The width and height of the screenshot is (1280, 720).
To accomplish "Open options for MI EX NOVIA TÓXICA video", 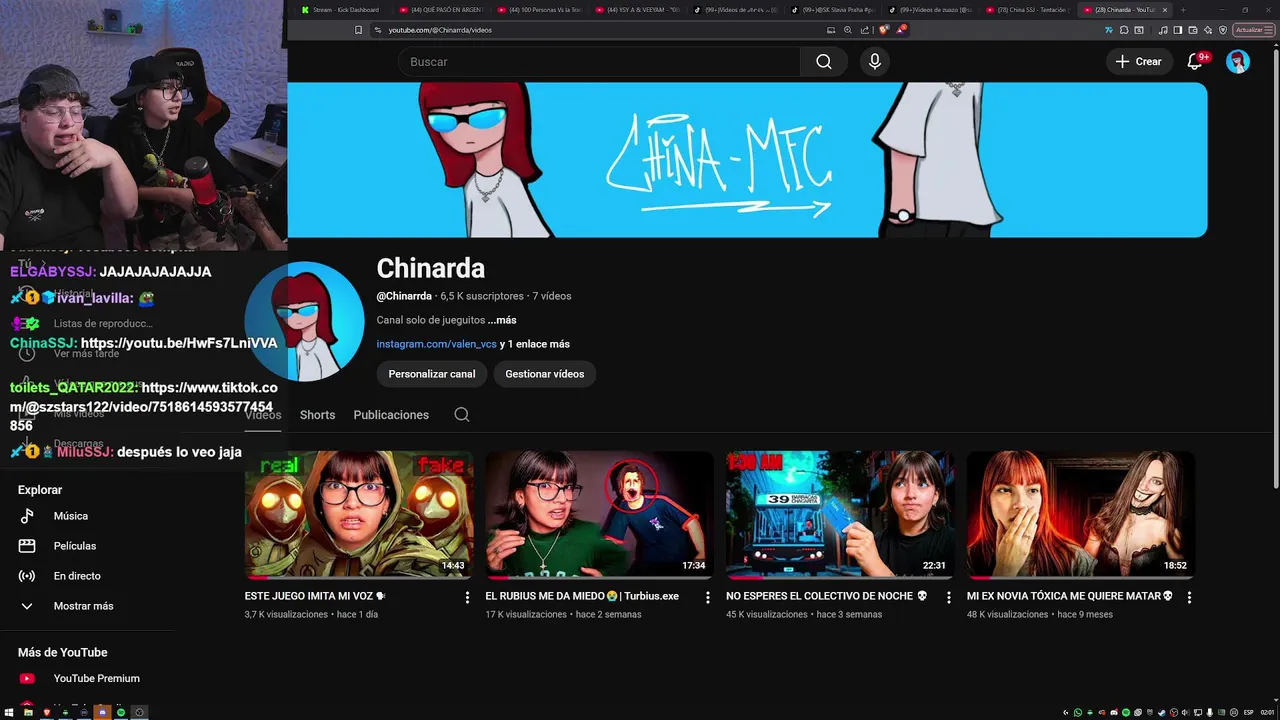I will tap(1189, 597).
